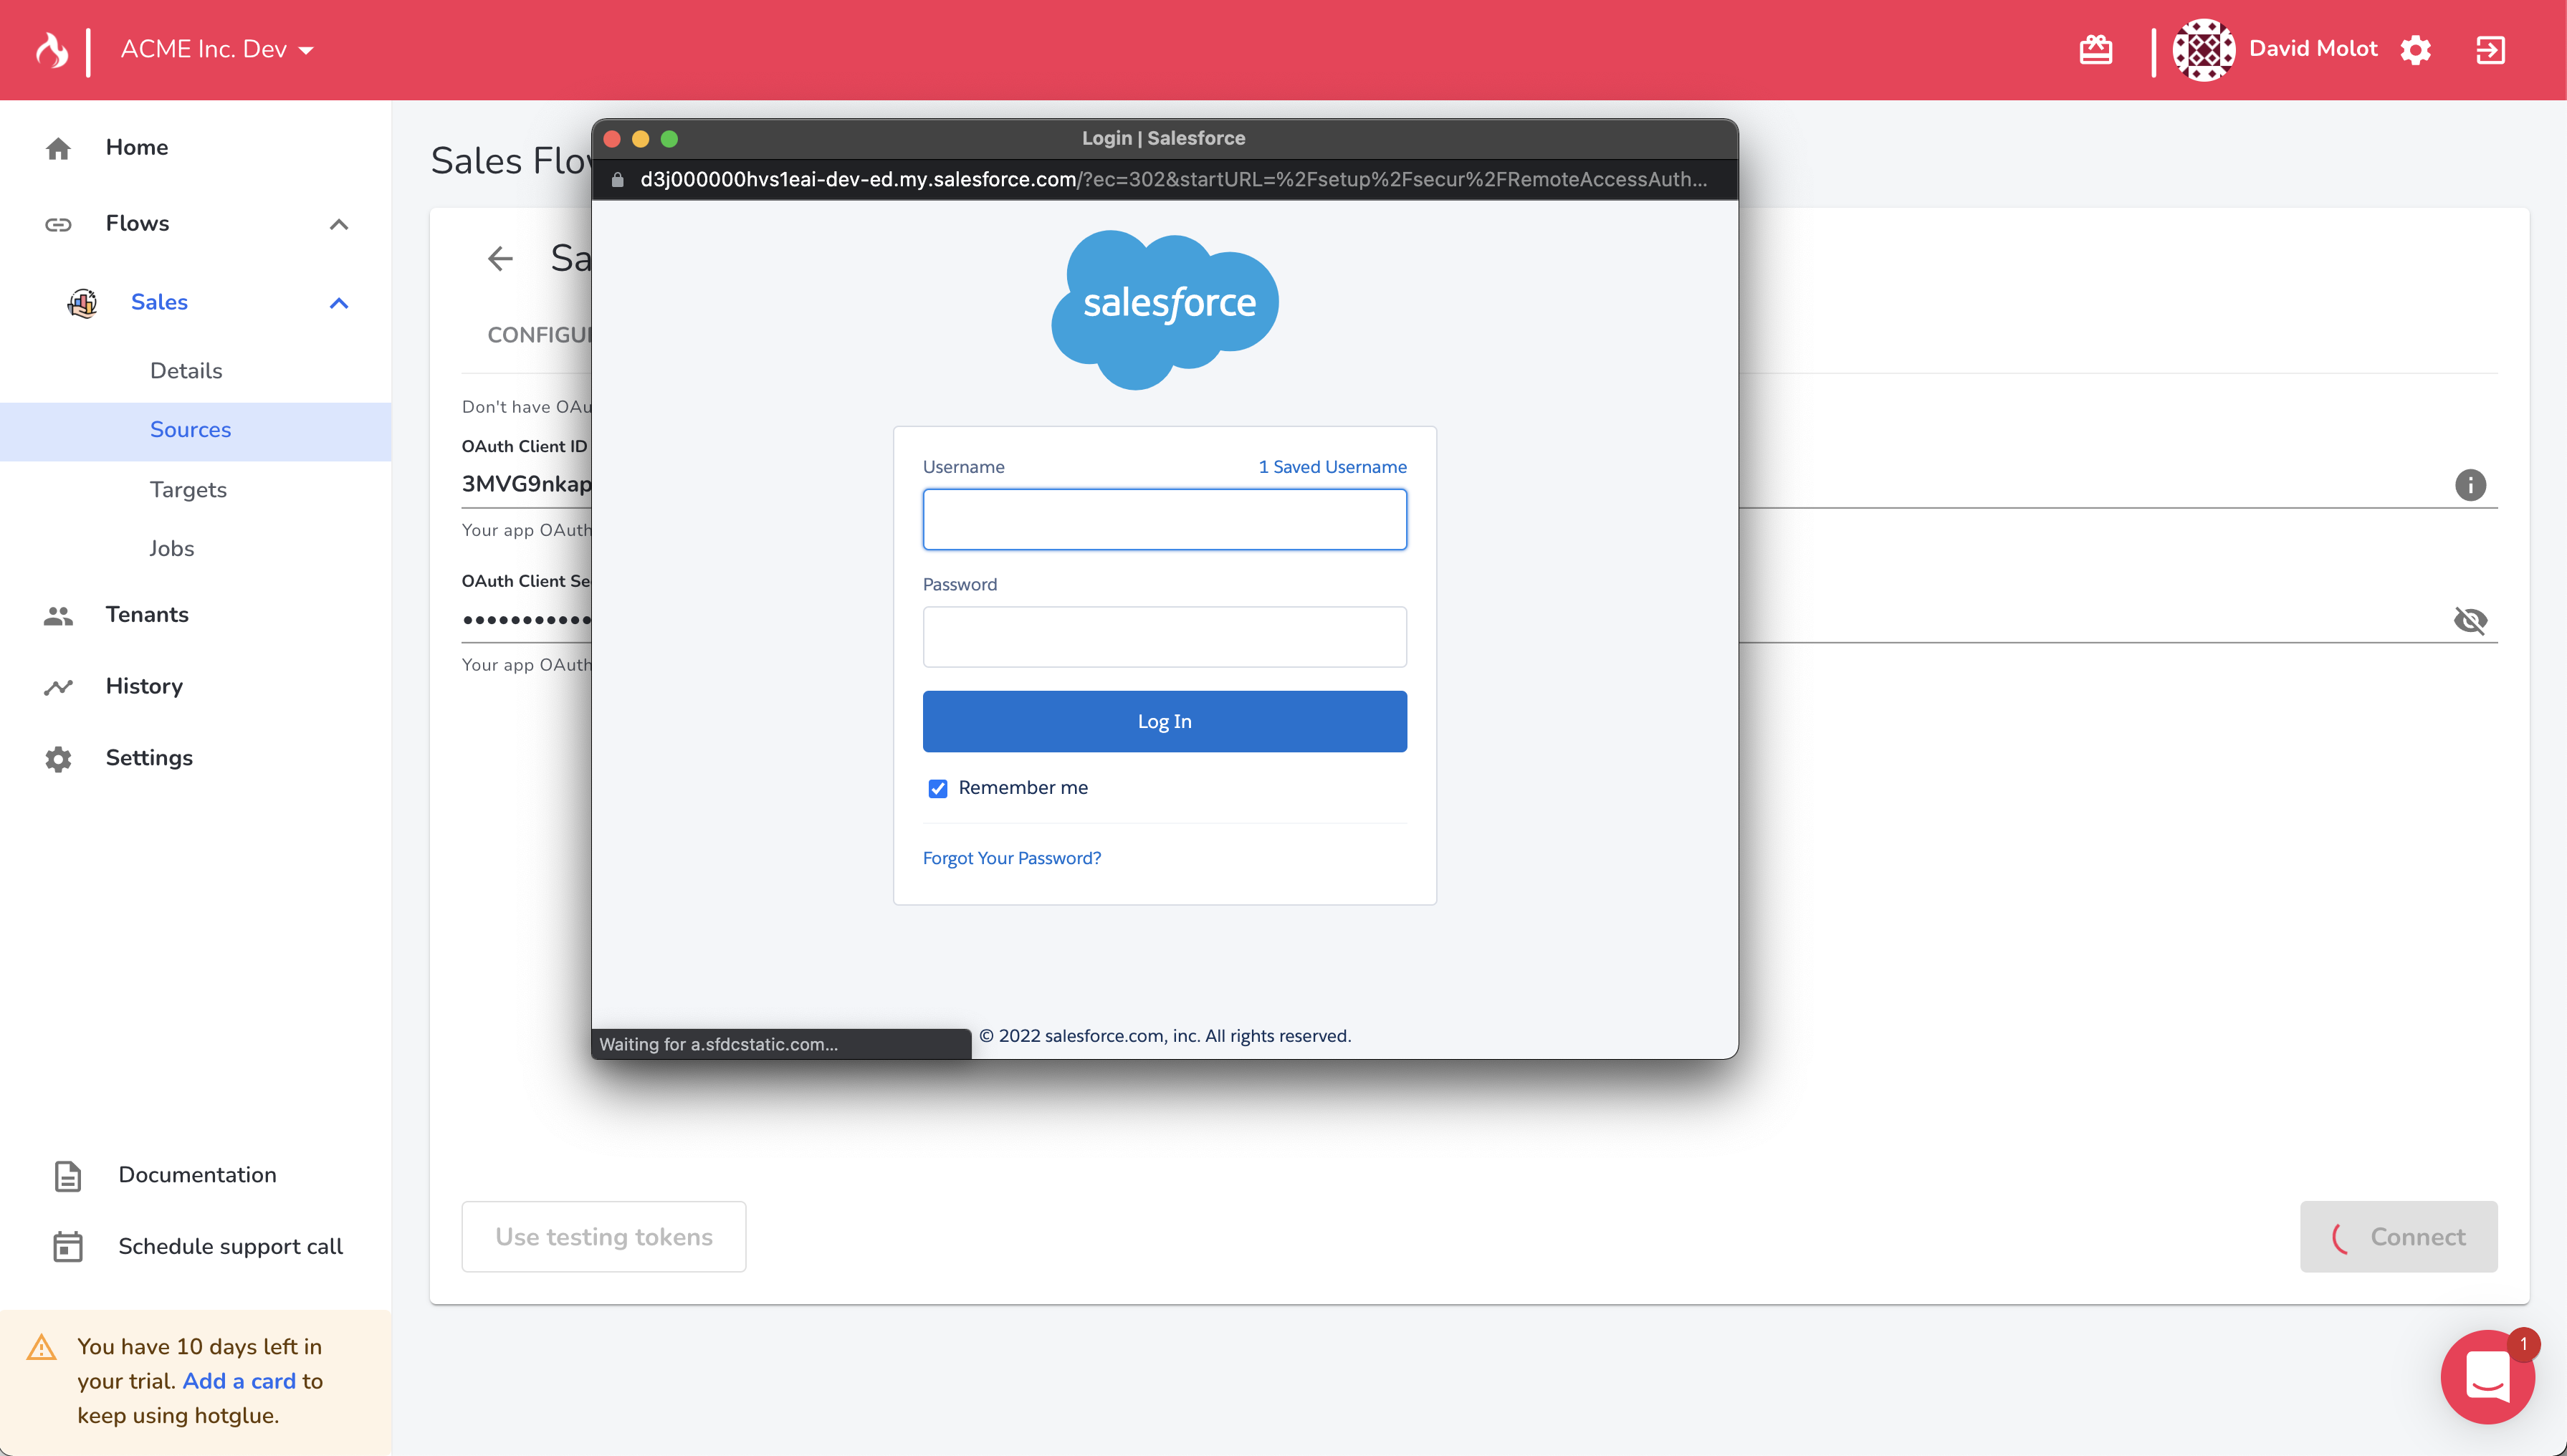Viewport: 2567px width, 1456px height.
Task: Select Sources under Sales
Action: point(196,431)
